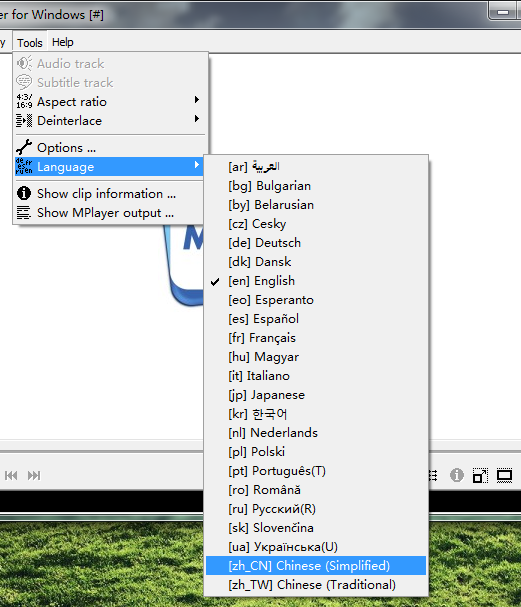Select the checked [en] English language
The height and width of the screenshot is (607, 521).
pos(316,281)
